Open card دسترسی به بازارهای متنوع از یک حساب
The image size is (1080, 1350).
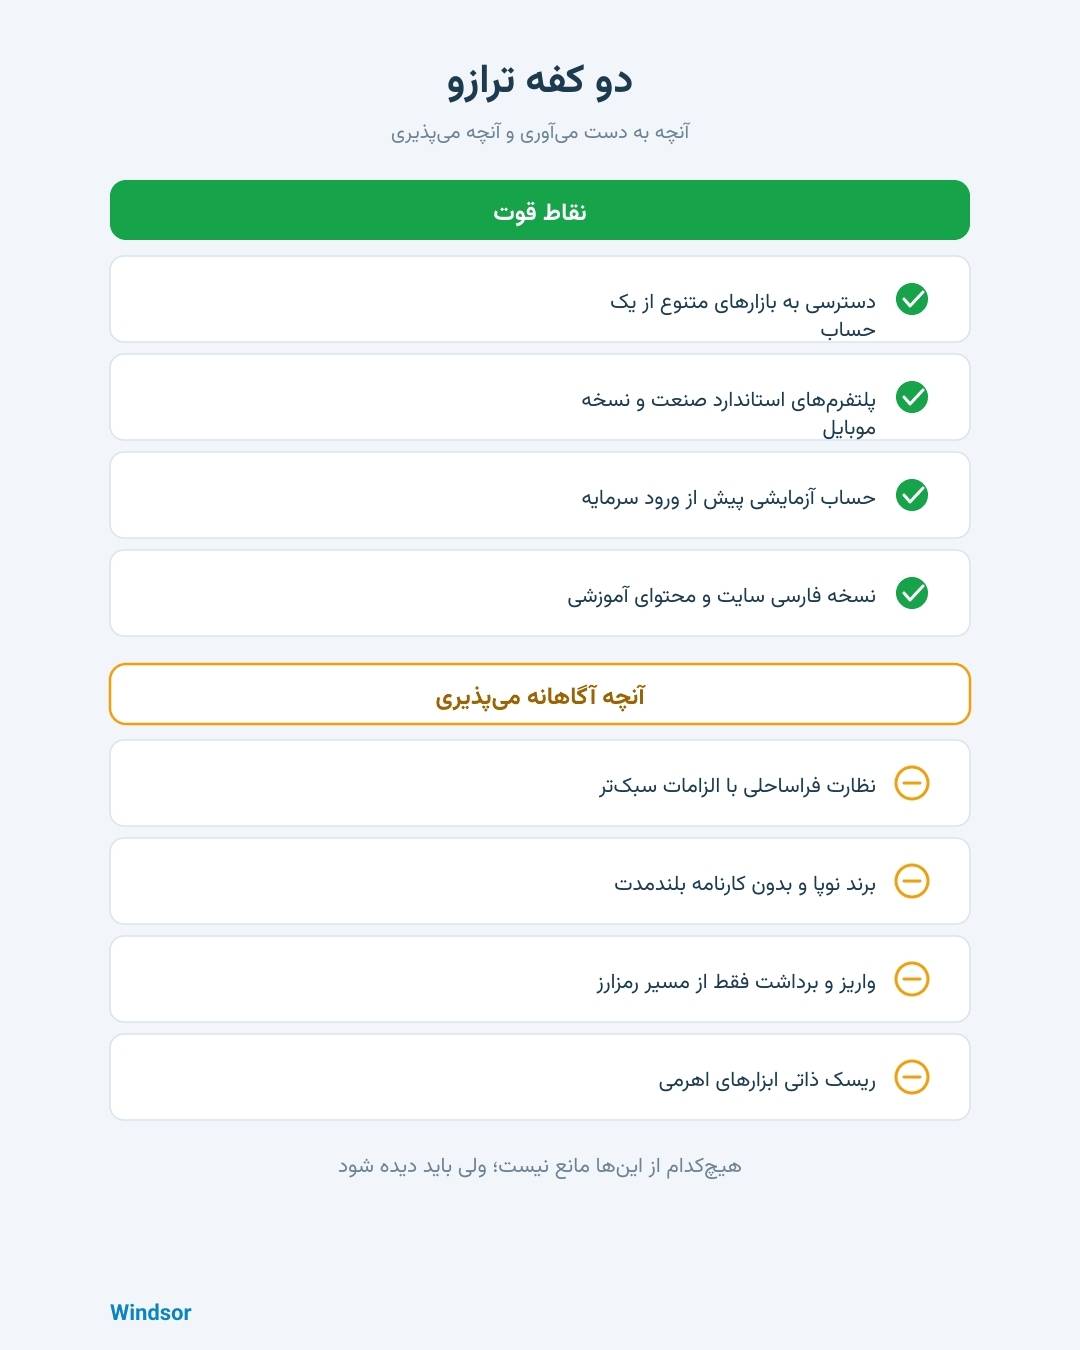coord(540,299)
